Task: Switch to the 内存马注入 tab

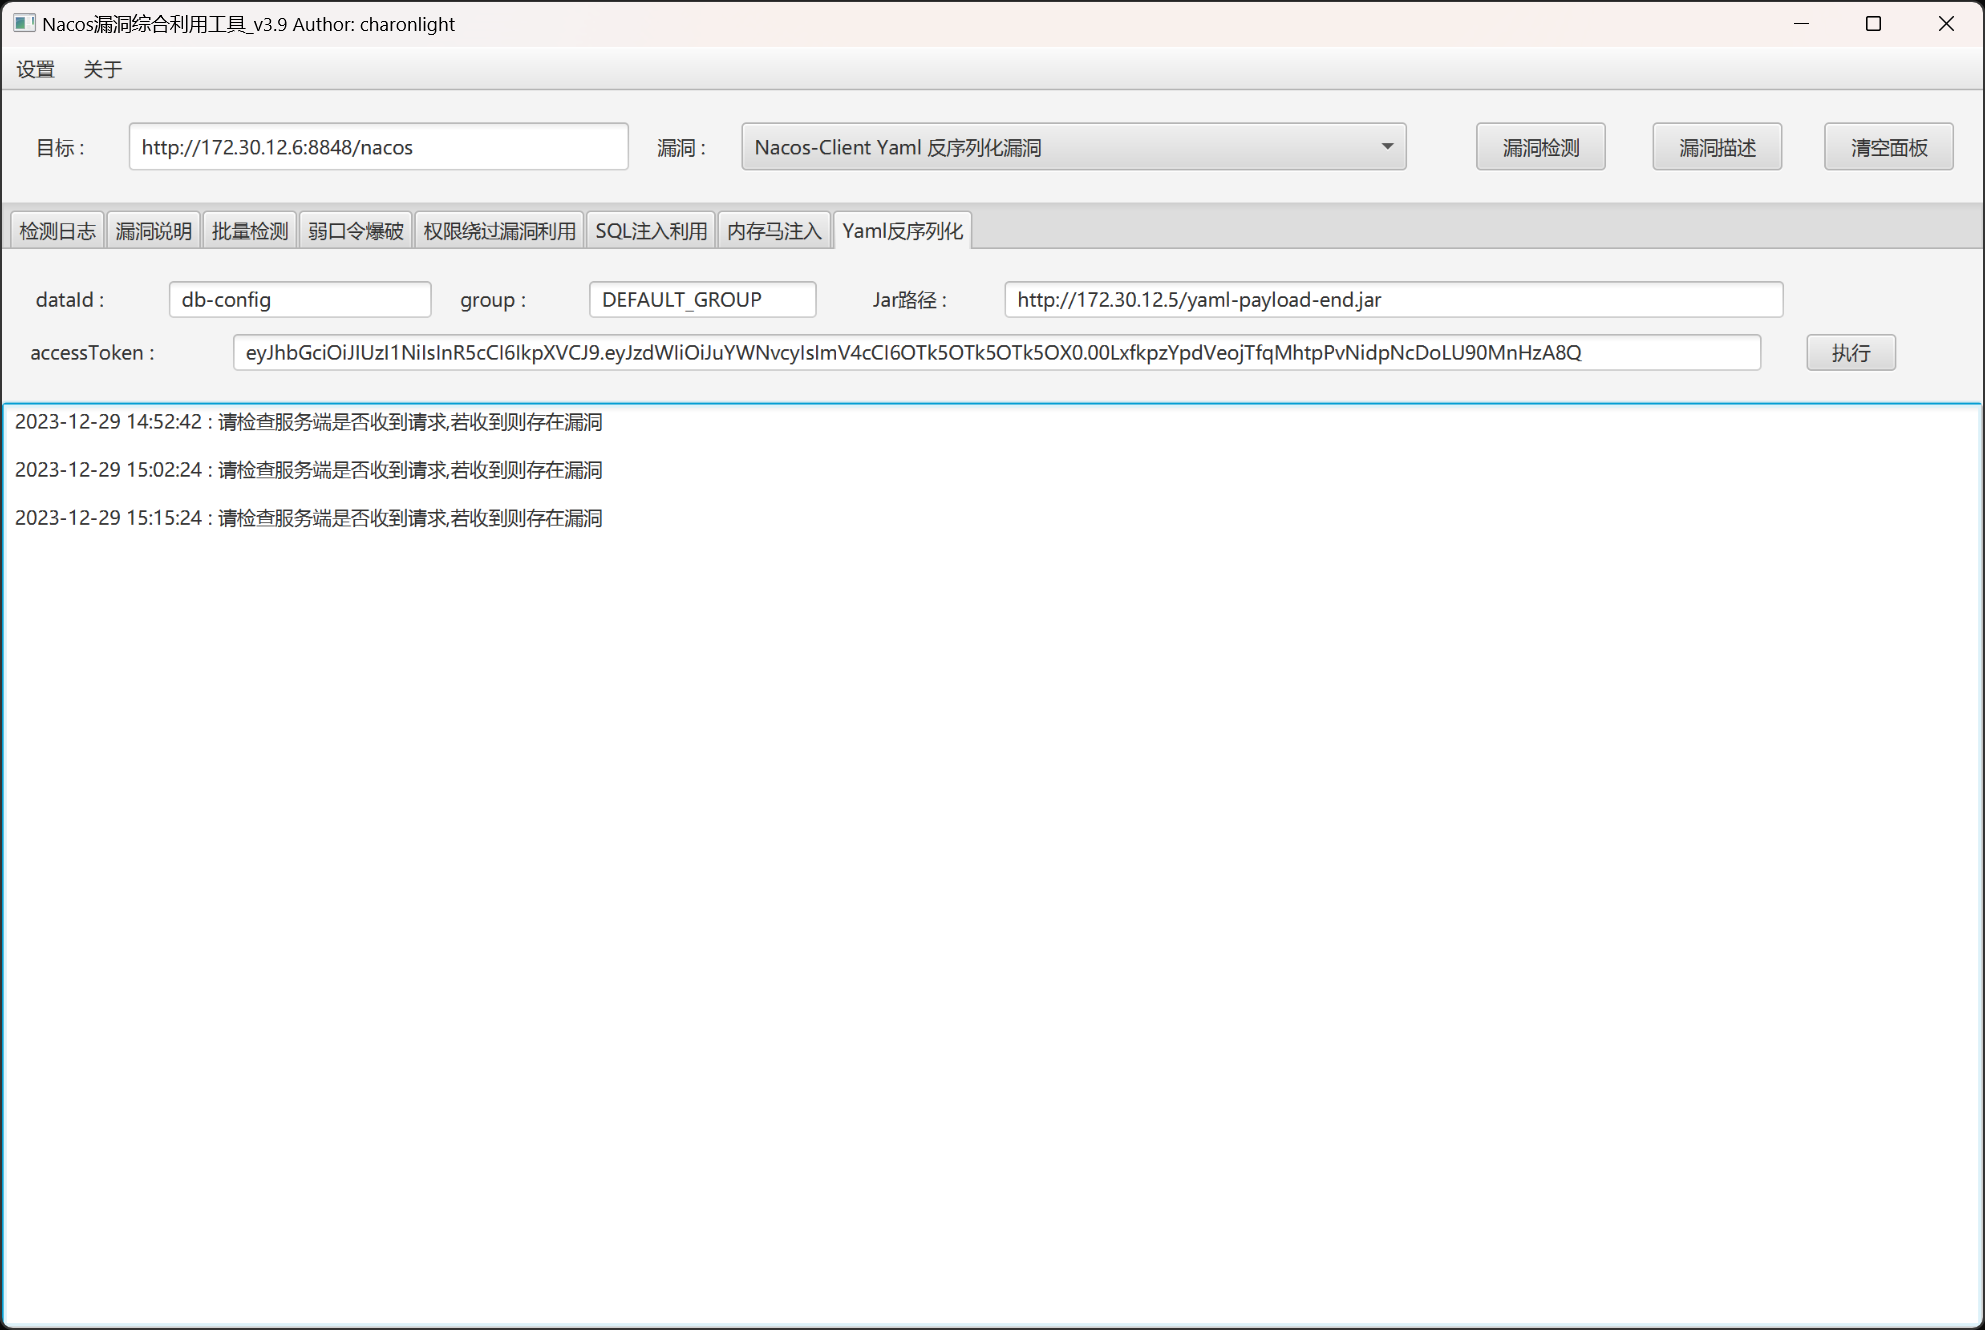Action: click(774, 231)
